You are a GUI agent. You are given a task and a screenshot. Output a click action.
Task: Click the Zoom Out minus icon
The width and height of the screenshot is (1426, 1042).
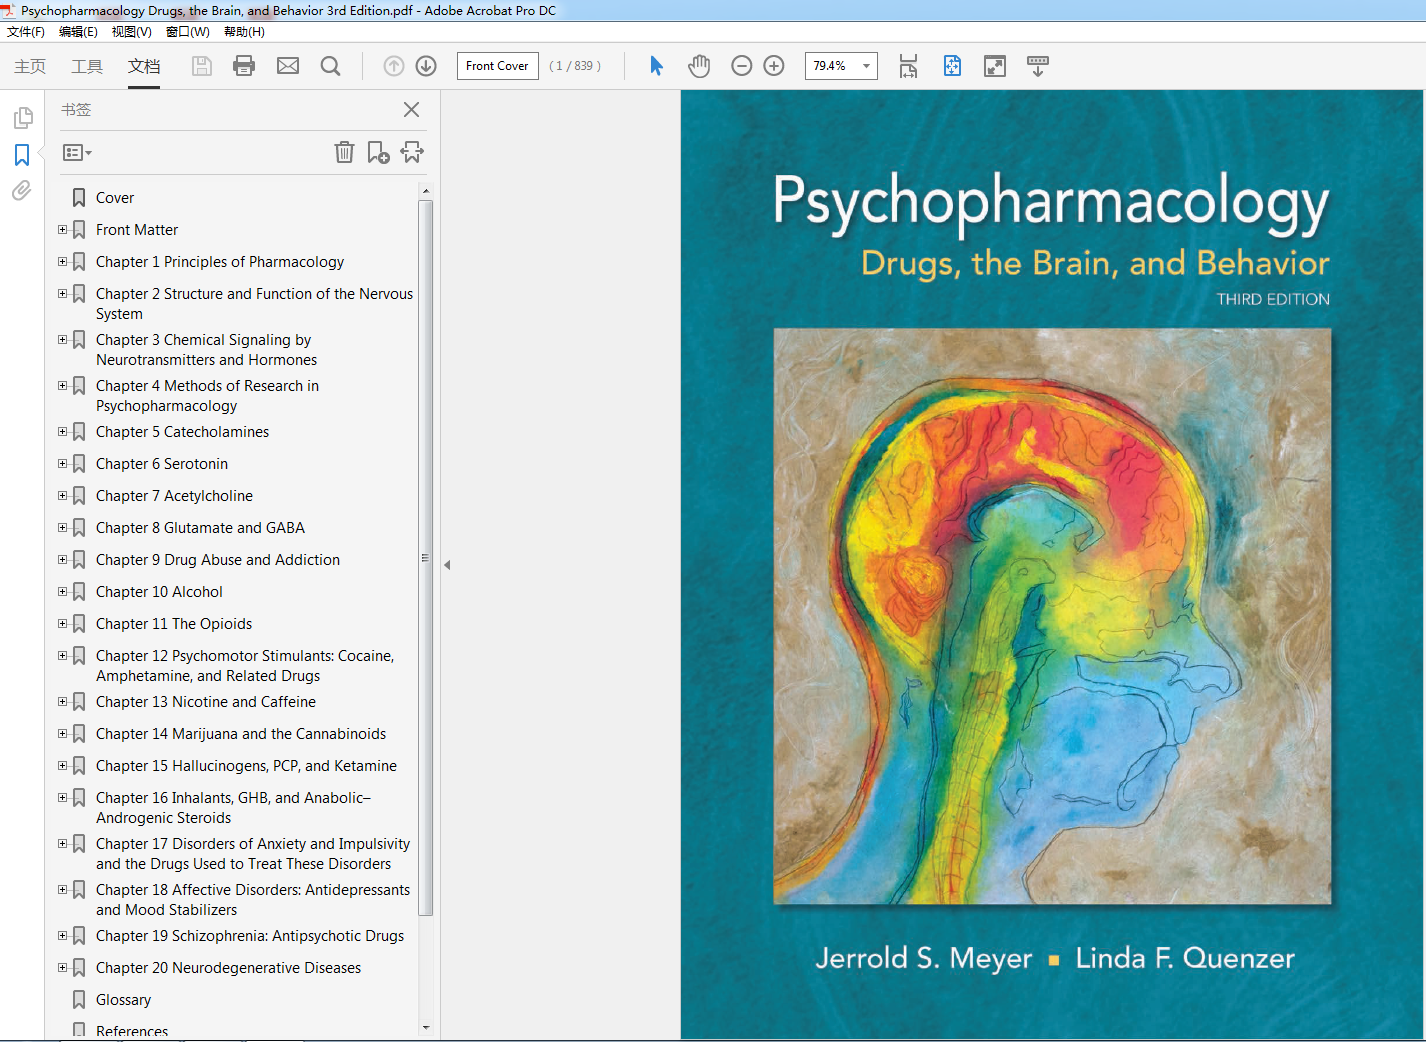(x=742, y=66)
